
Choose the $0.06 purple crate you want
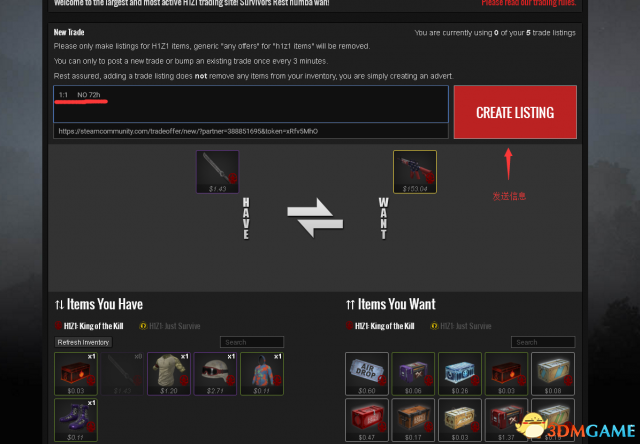[x=413, y=374]
